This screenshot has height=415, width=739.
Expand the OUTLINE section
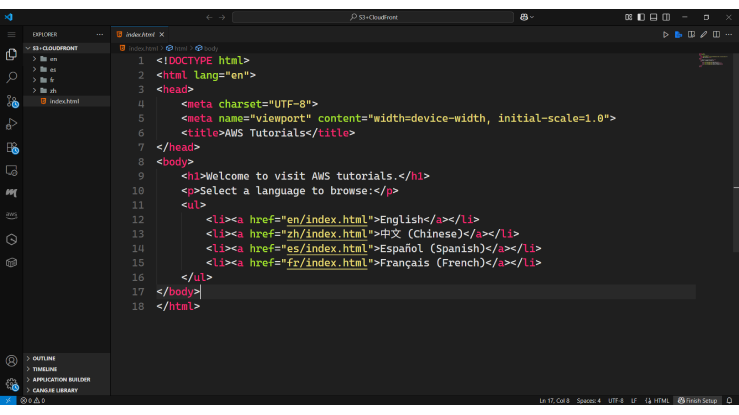(x=43, y=358)
